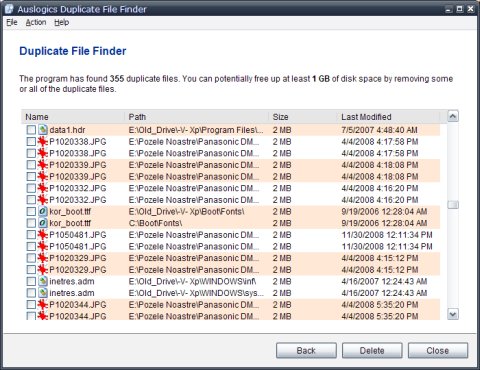Click font icon of kor_boot.ttf in E:\Old_Drive

[x=43, y=211]
